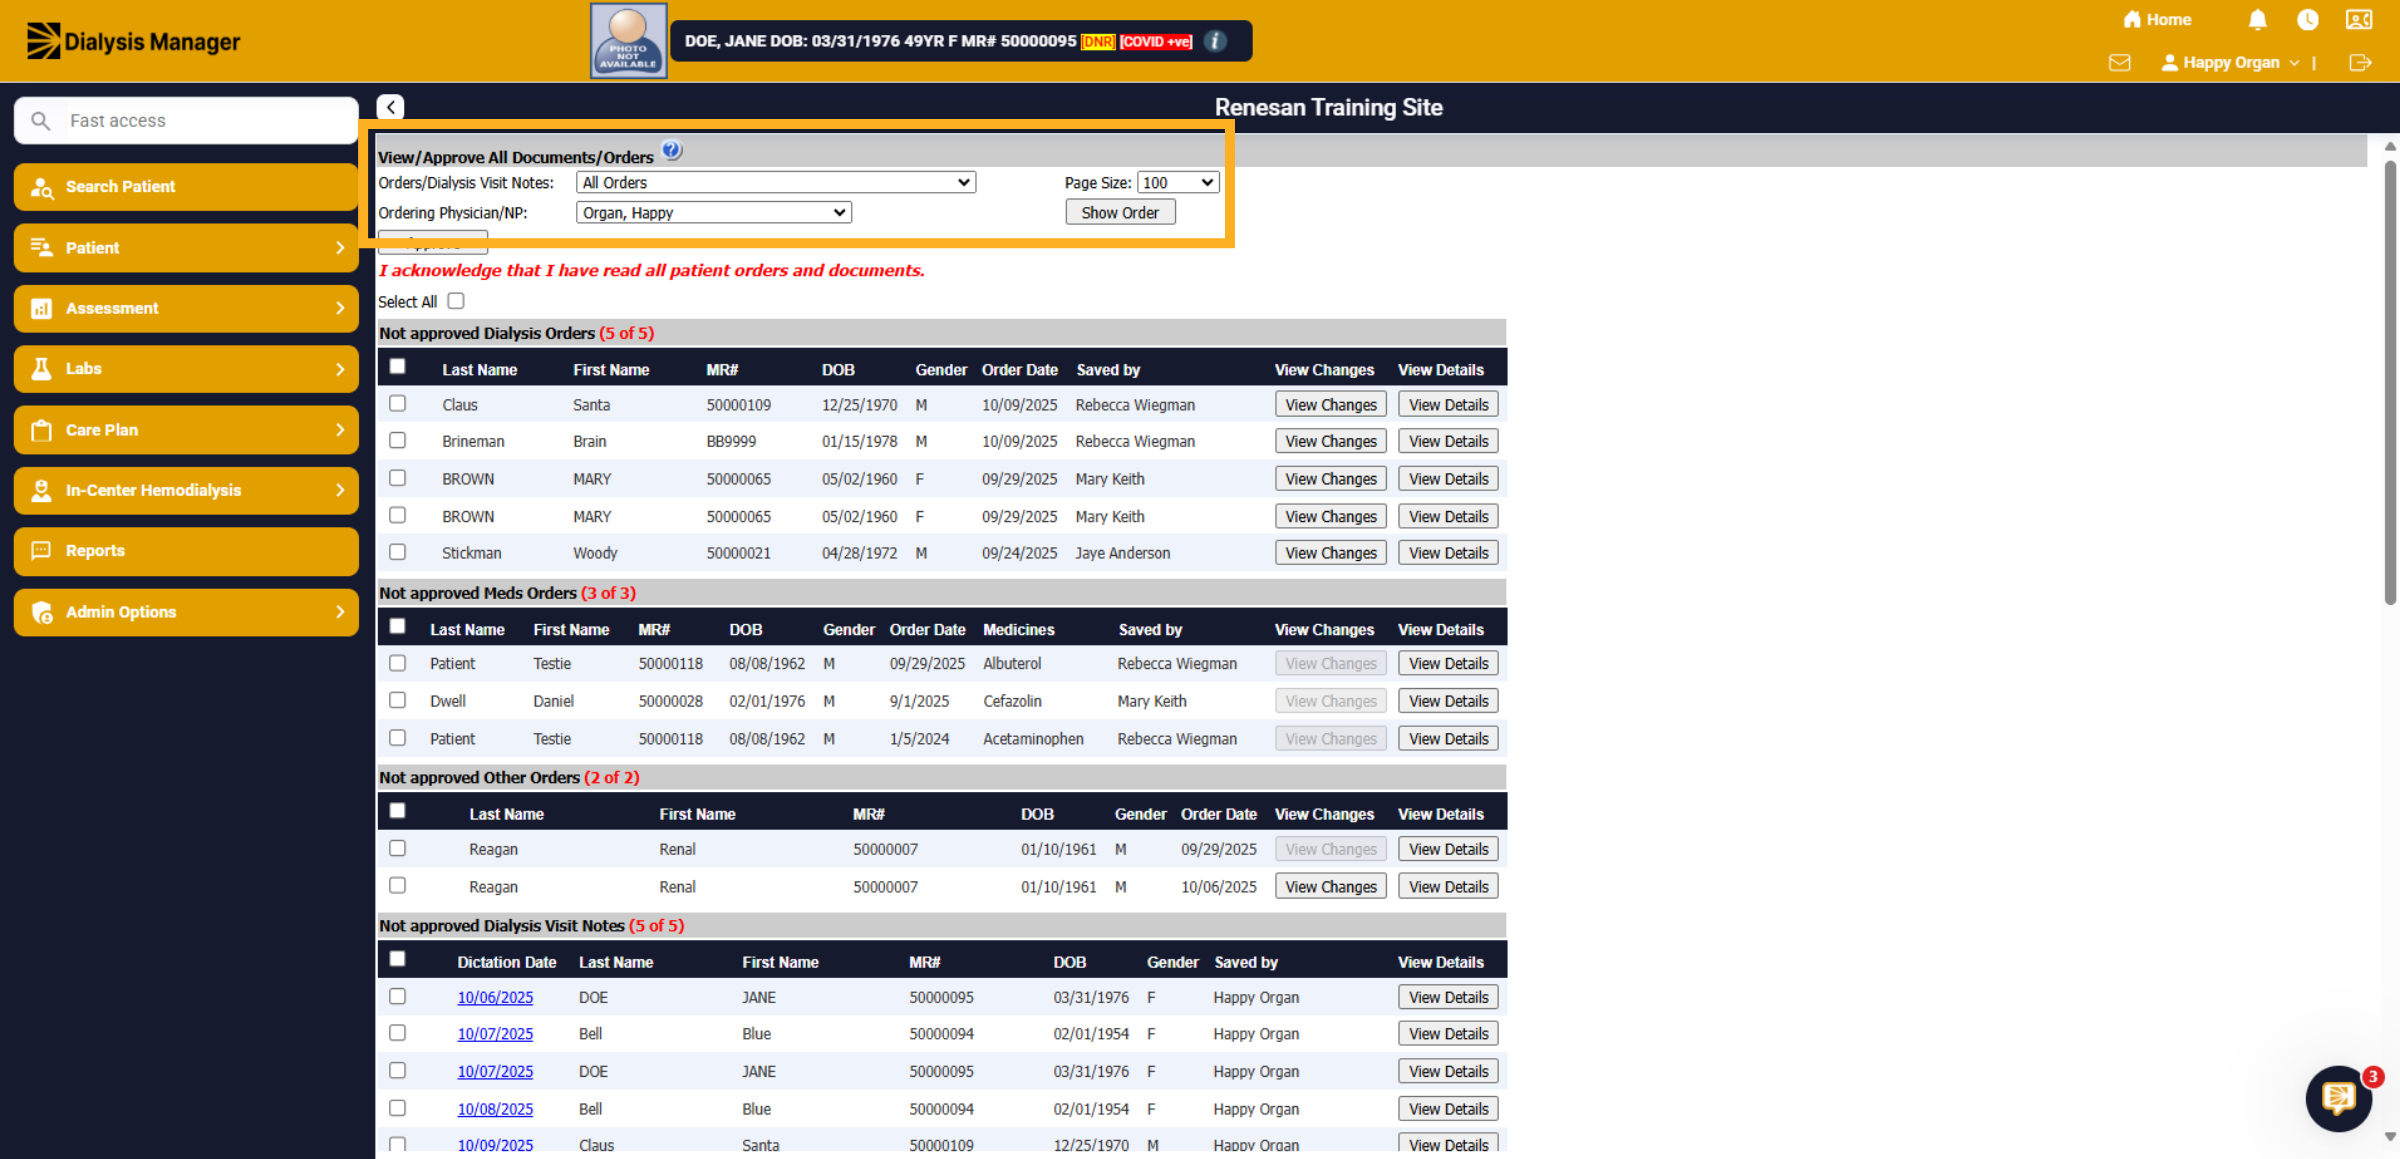View Changes for Claus Santa order
The height and width of the screenshot is (1159, 2400).
point(1331,405)
